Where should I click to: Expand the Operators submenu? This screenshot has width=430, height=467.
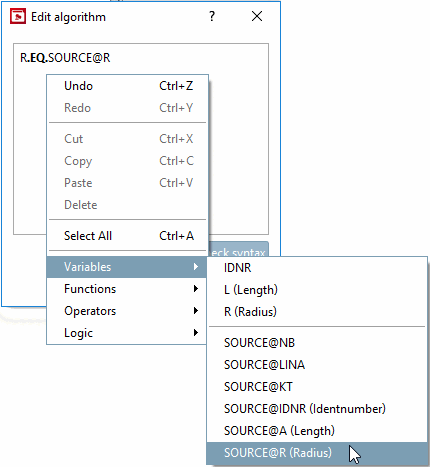click(x=128, y=311)
